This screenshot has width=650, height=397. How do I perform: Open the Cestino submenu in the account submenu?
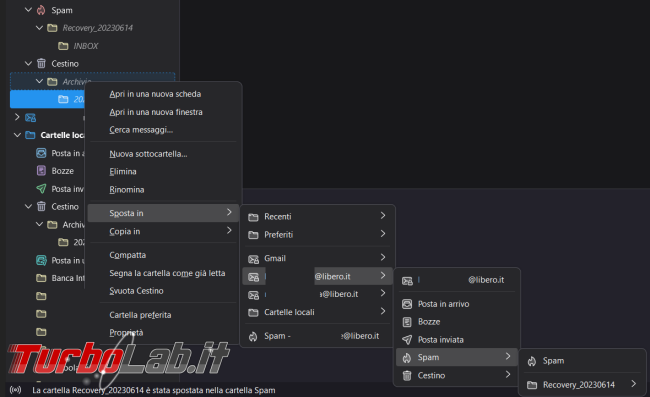(456, 375)
